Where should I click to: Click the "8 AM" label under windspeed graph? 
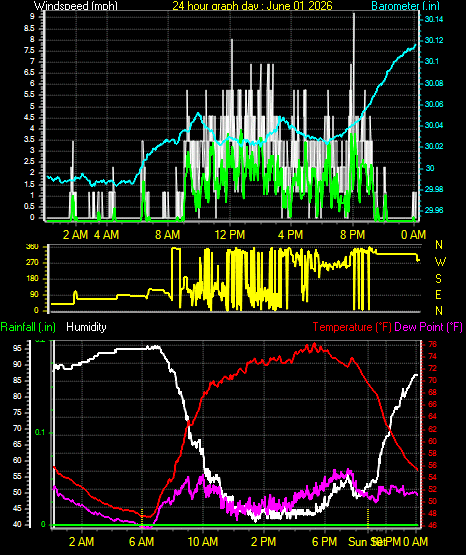click(x=167, y=234)
